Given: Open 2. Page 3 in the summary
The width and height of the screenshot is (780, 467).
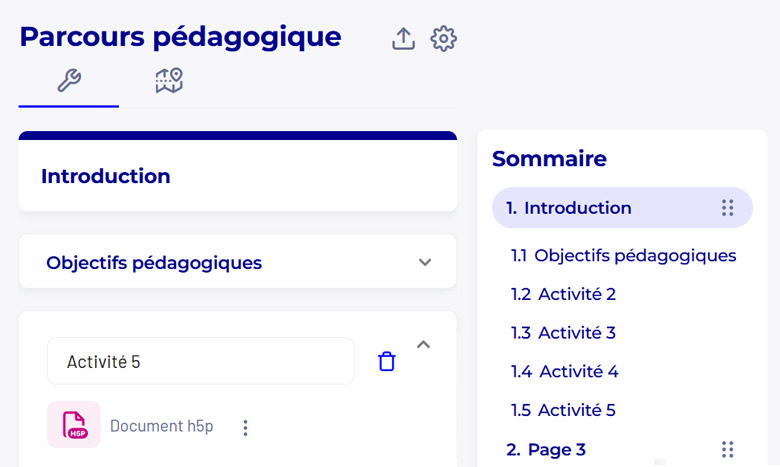Looking at the screenshot, I should tap(546, 450).
